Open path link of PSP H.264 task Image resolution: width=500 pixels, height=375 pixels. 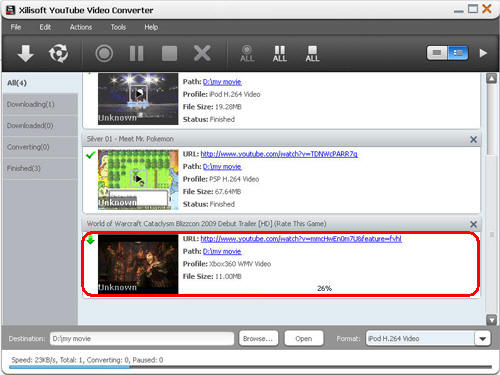point(222,166)
